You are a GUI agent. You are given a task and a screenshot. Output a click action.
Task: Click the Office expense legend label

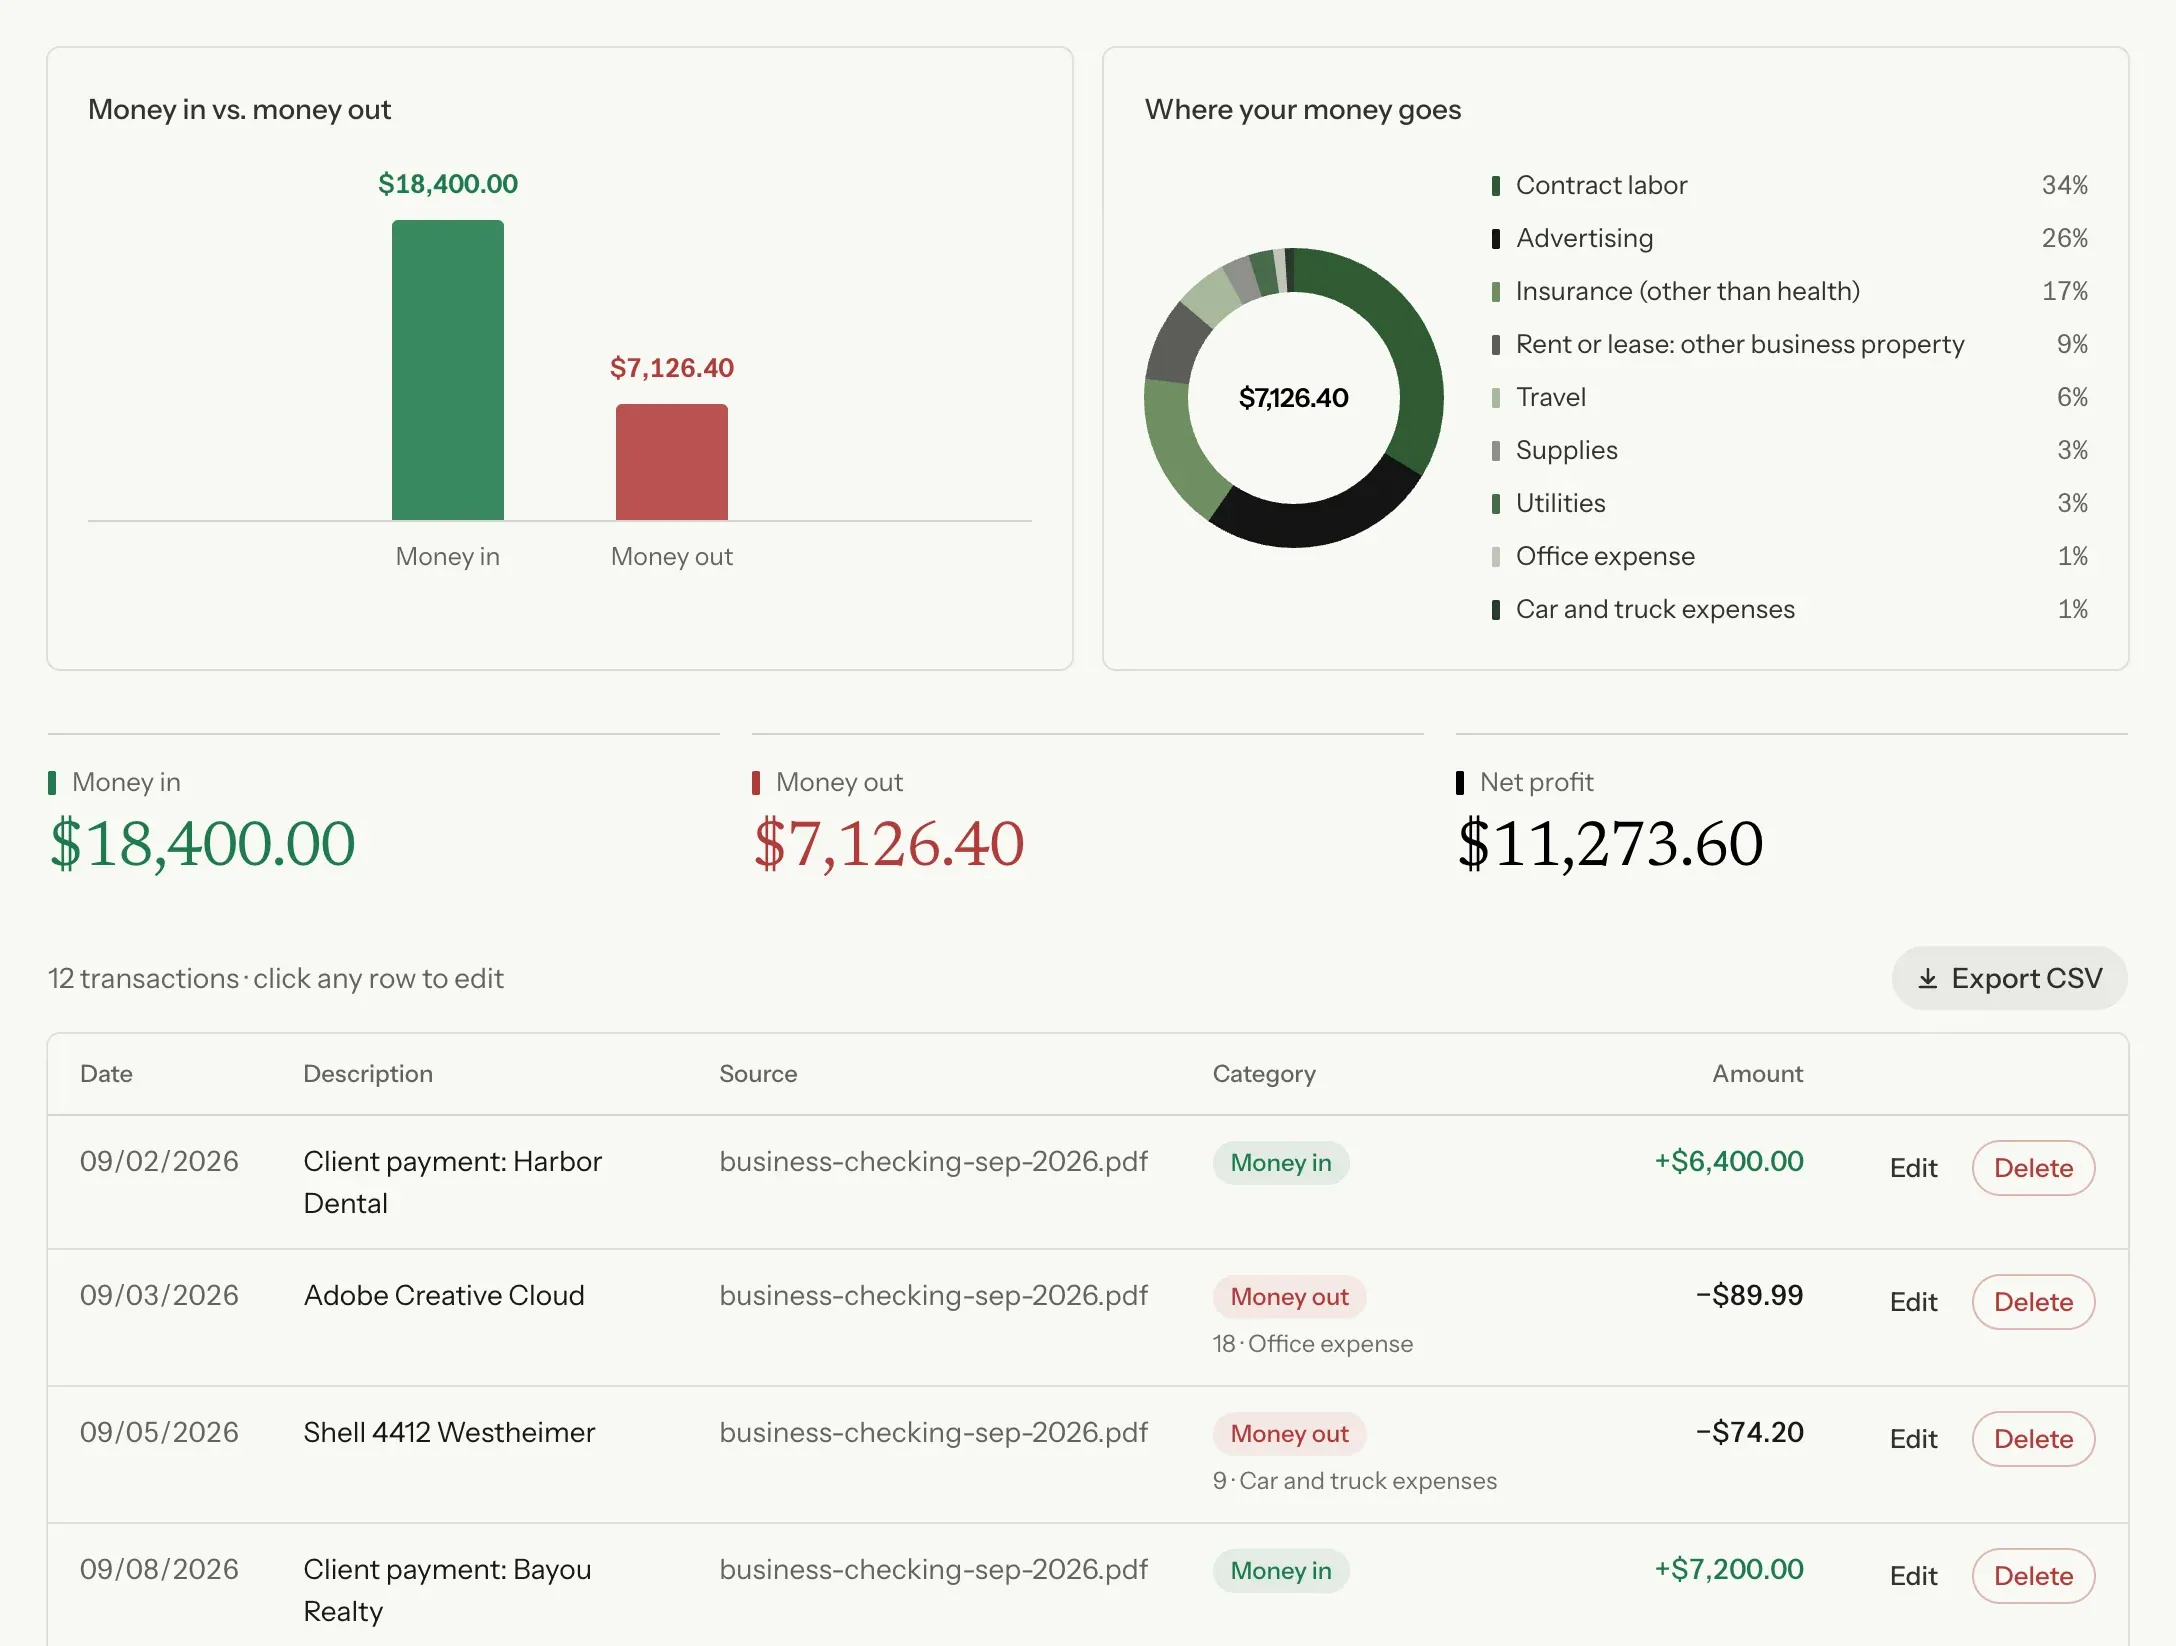pos(1605,556)
